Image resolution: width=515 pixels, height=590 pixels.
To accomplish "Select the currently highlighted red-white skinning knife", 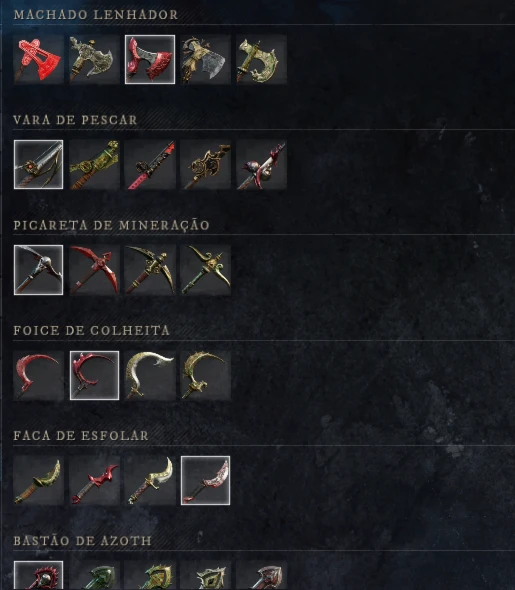I will (x=205, y=481).
